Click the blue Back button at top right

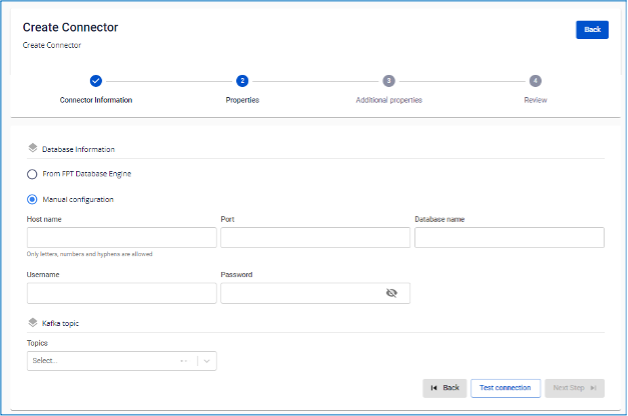coord(592,30)
